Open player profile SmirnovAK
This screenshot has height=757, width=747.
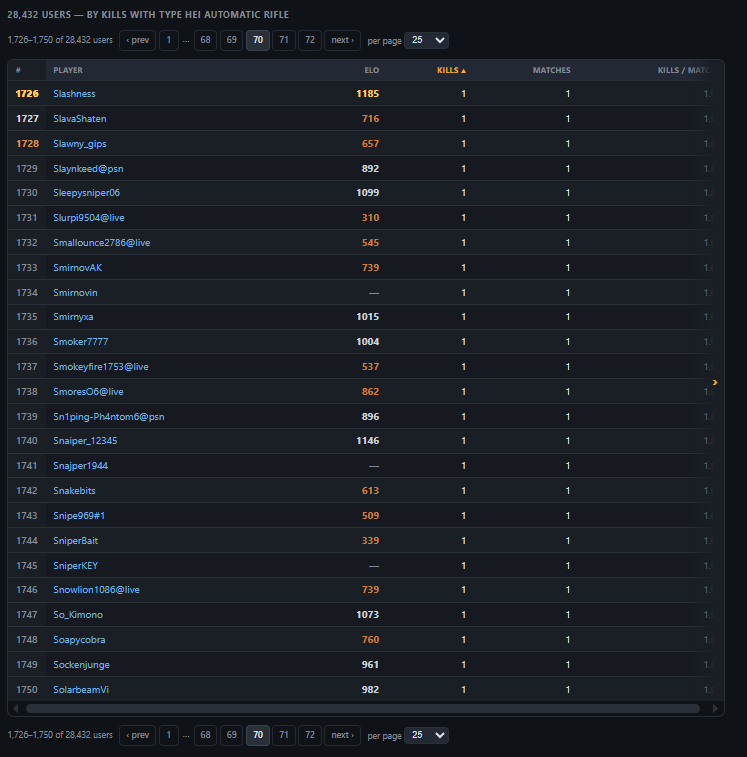point(77,268)
